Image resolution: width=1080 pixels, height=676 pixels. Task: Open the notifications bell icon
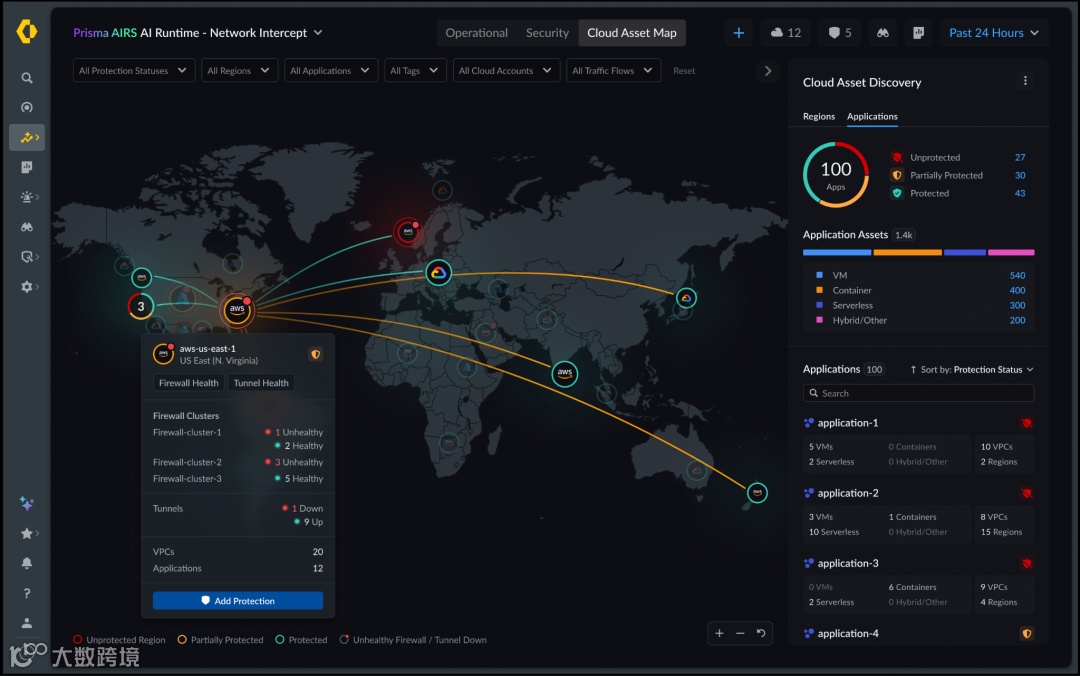pos(27,563)
